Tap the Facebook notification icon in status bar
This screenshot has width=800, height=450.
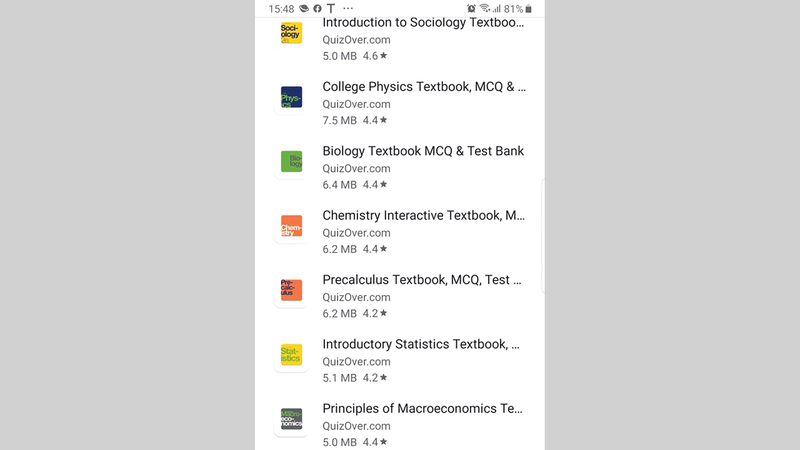point(317,9)
